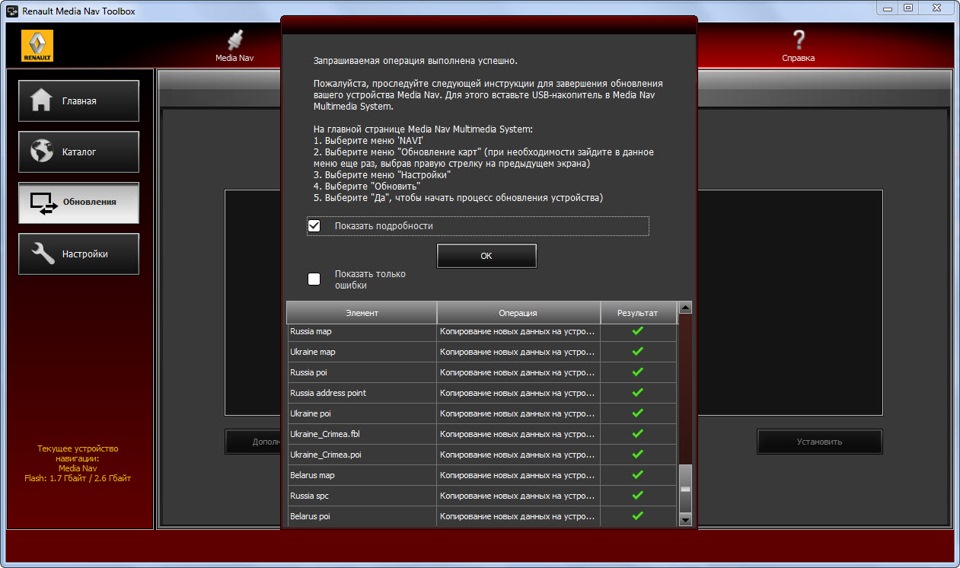Open the Media Nav plug icon
The height and width of the screenshot is (568, 960).
click(x=235, y=40)
